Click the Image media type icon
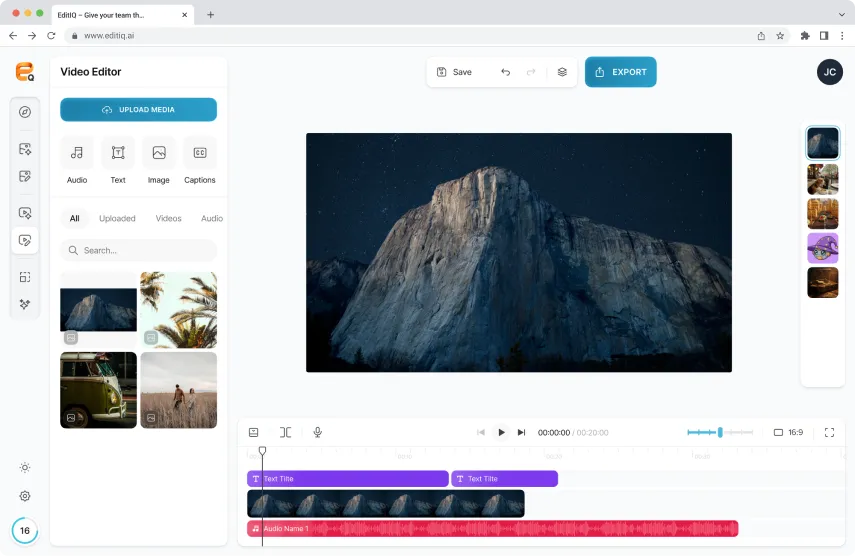 (159, 153)
